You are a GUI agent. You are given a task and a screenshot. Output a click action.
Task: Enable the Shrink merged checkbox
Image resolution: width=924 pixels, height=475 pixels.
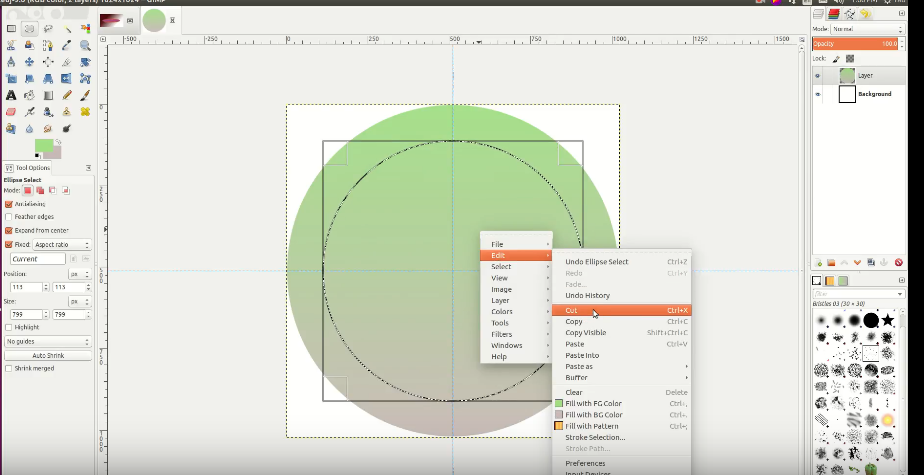tap(8, 368)
